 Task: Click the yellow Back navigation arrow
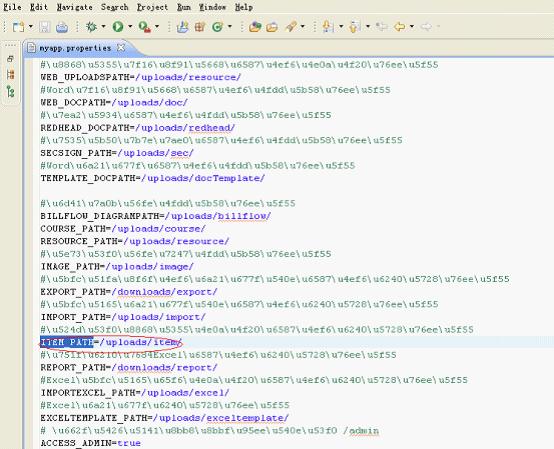399,26
